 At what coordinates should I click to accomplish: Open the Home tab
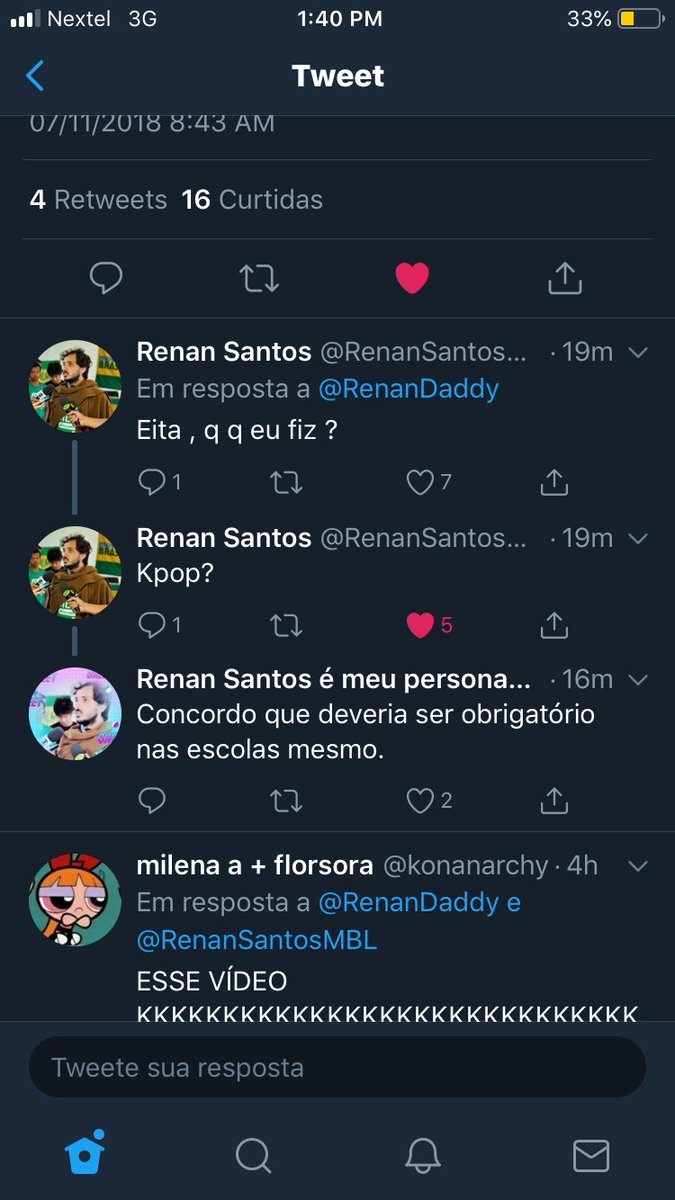click(x=86, y=1155)
